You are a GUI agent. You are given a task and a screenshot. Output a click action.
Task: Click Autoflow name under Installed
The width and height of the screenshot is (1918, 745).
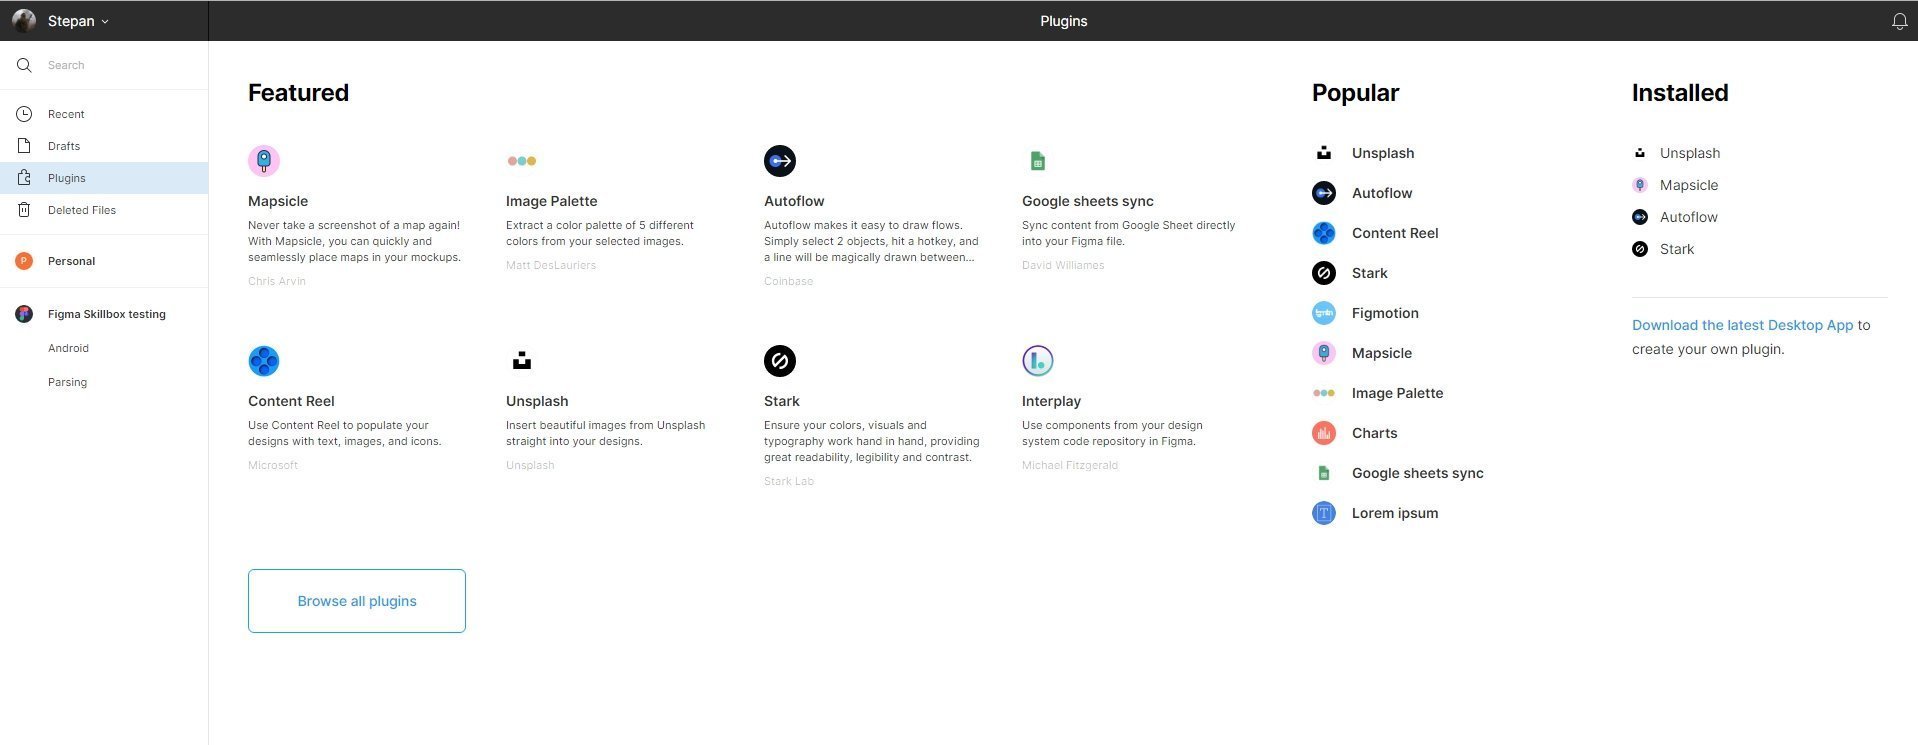1689,217
